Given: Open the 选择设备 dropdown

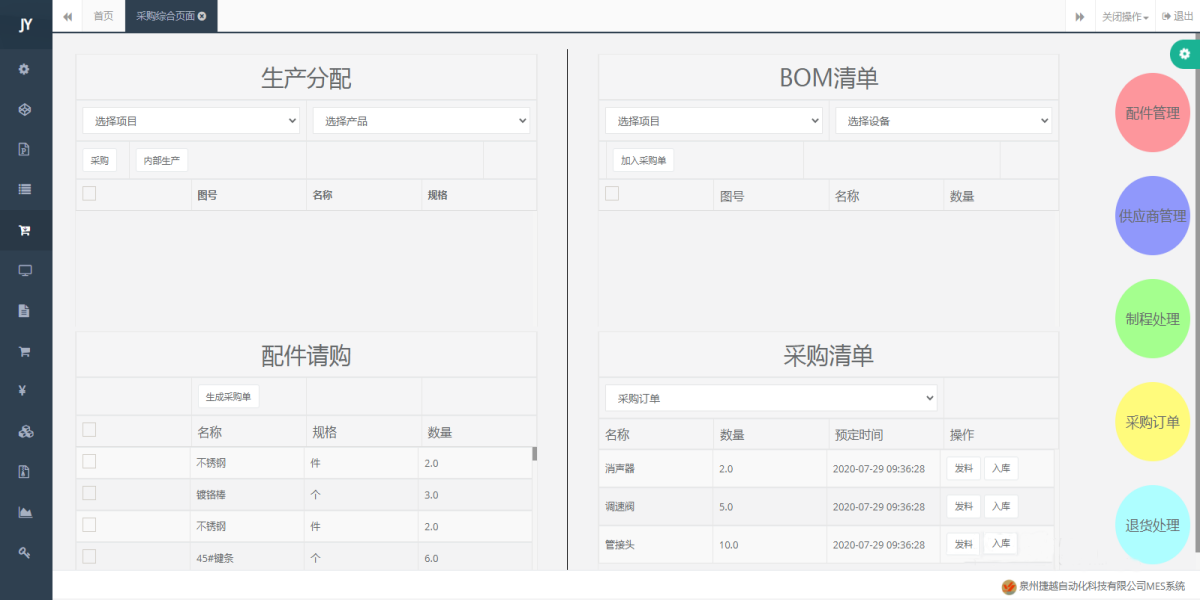Looking at the screenshot, I should [944, 121].
